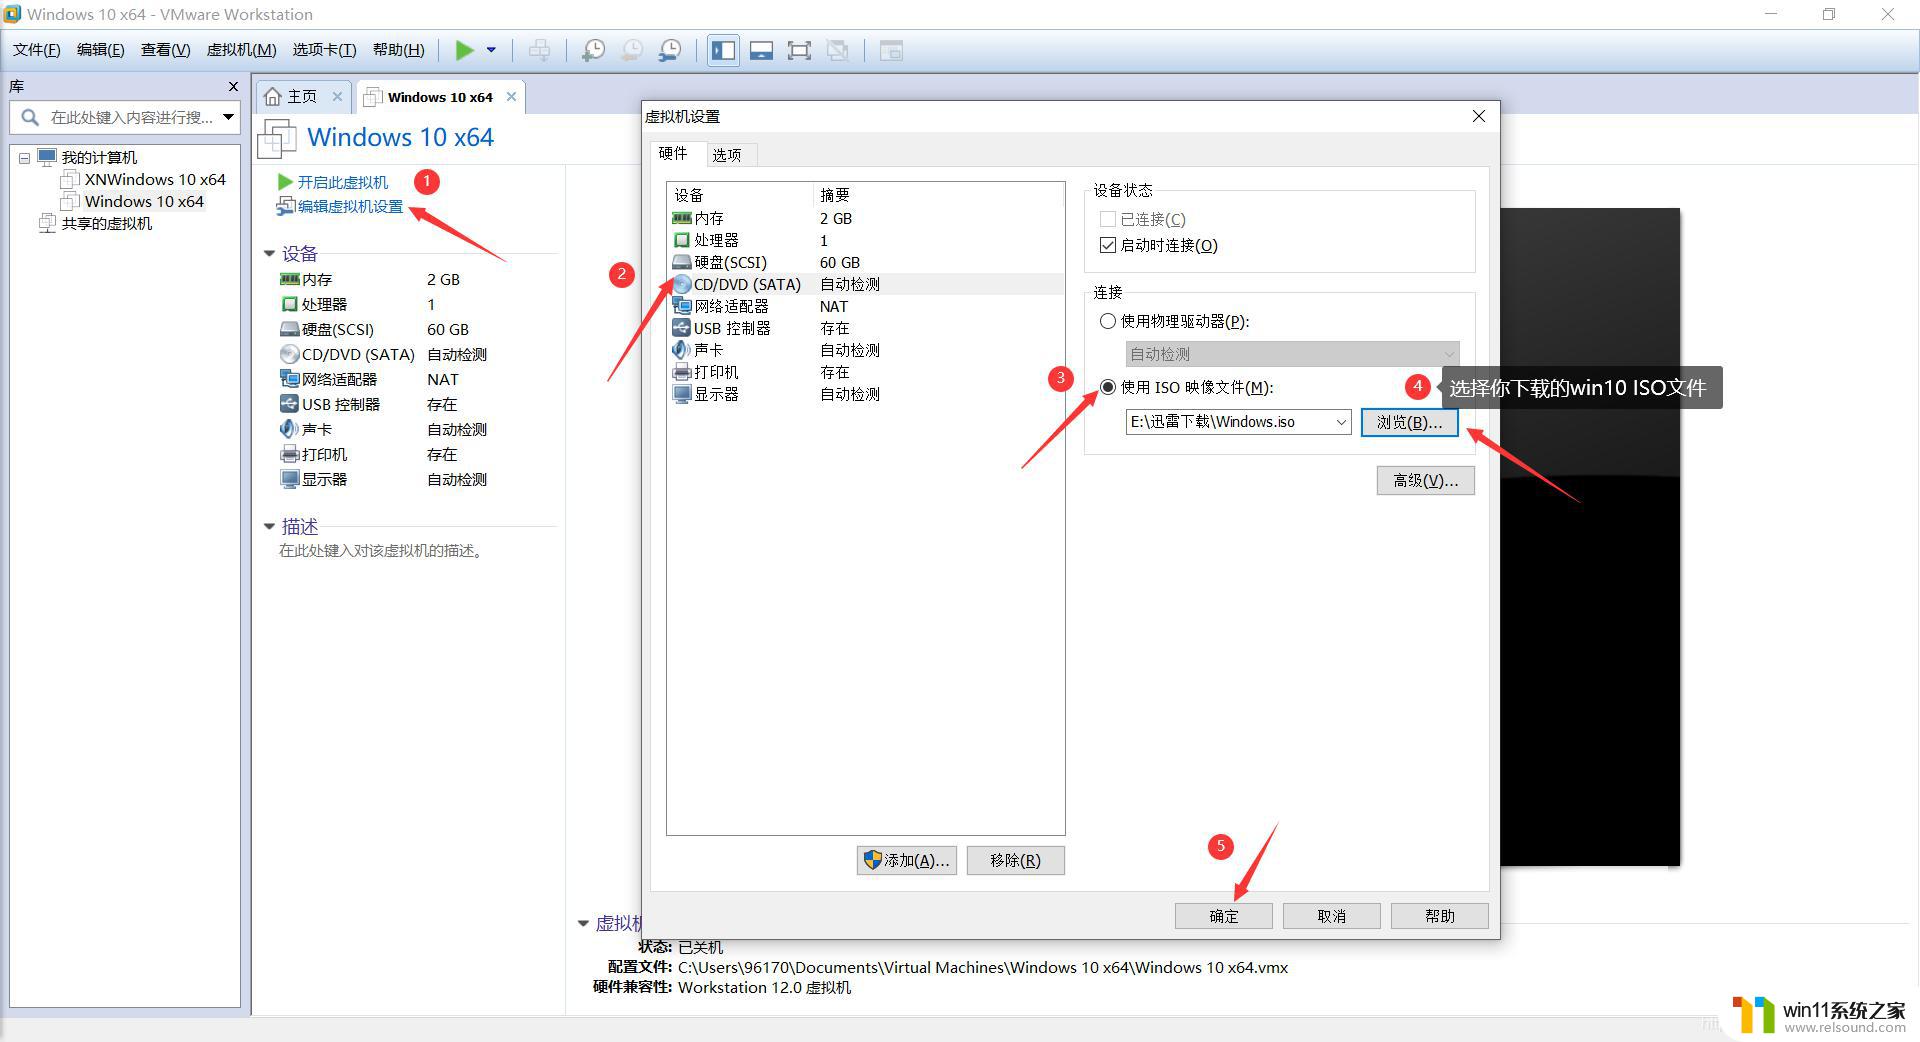The height and width of the screenshot is (1042, 1920).
Task: Click the 描述 text field placeholder
Action: tap(383, 551)
